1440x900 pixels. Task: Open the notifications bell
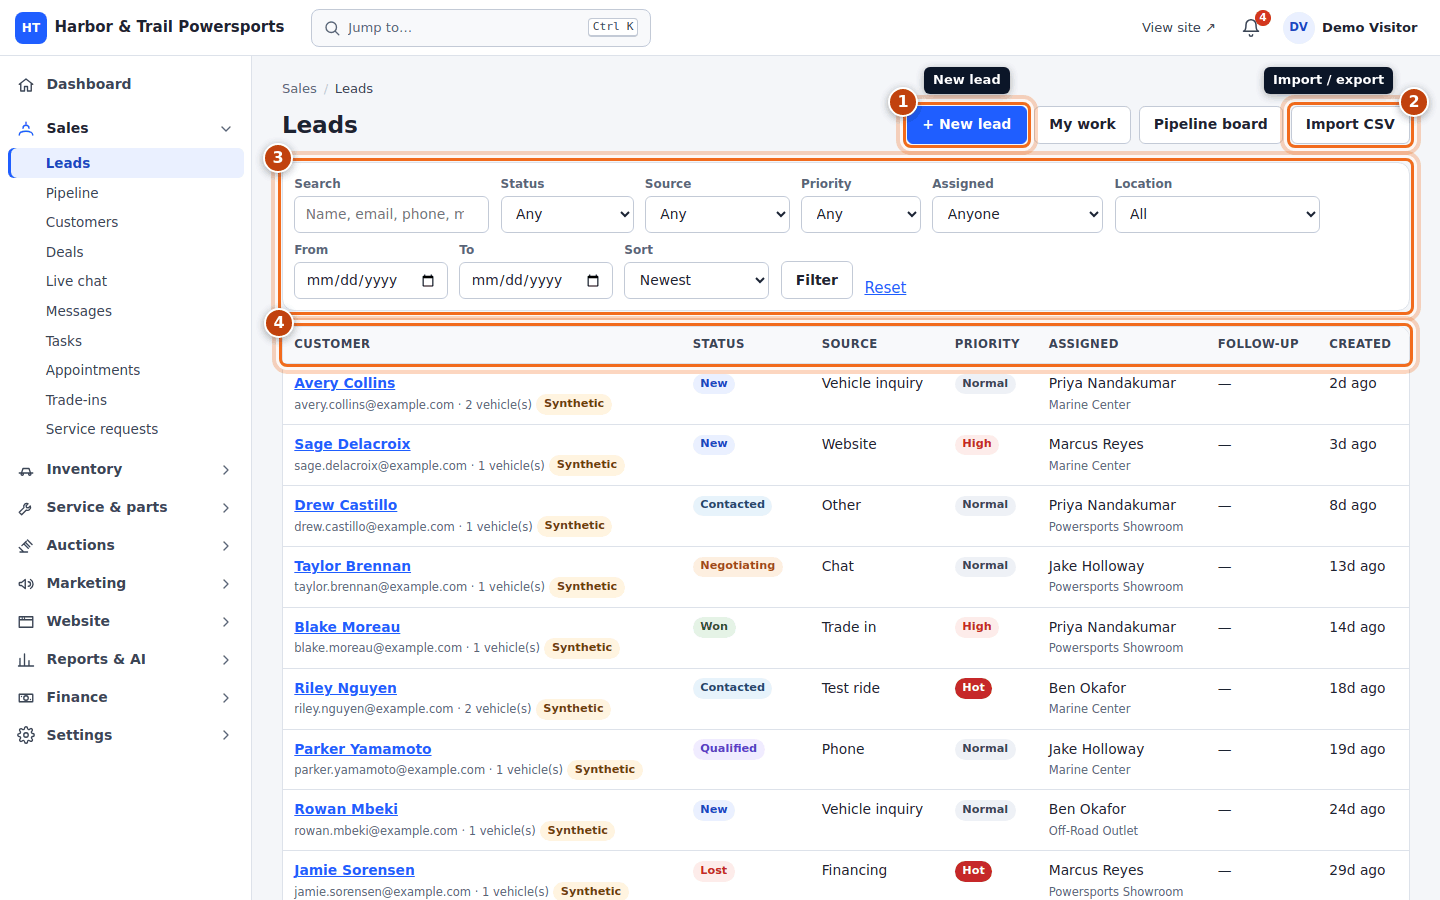click(1251, 28)
